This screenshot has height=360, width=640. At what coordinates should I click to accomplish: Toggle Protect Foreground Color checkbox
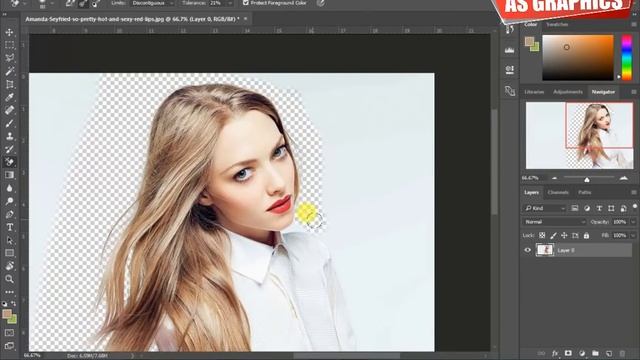245,3
